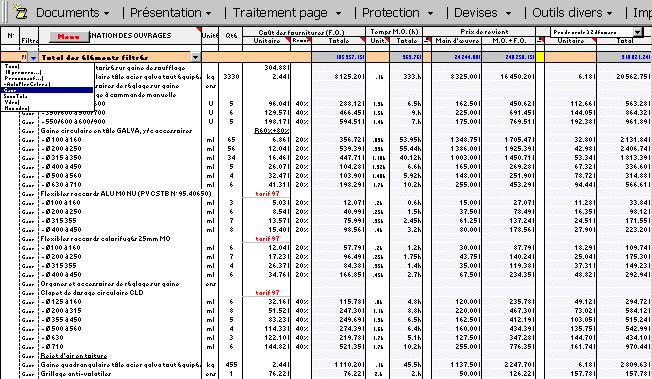
Task: Click the red Menu button
Action: (x=69, y=37)
